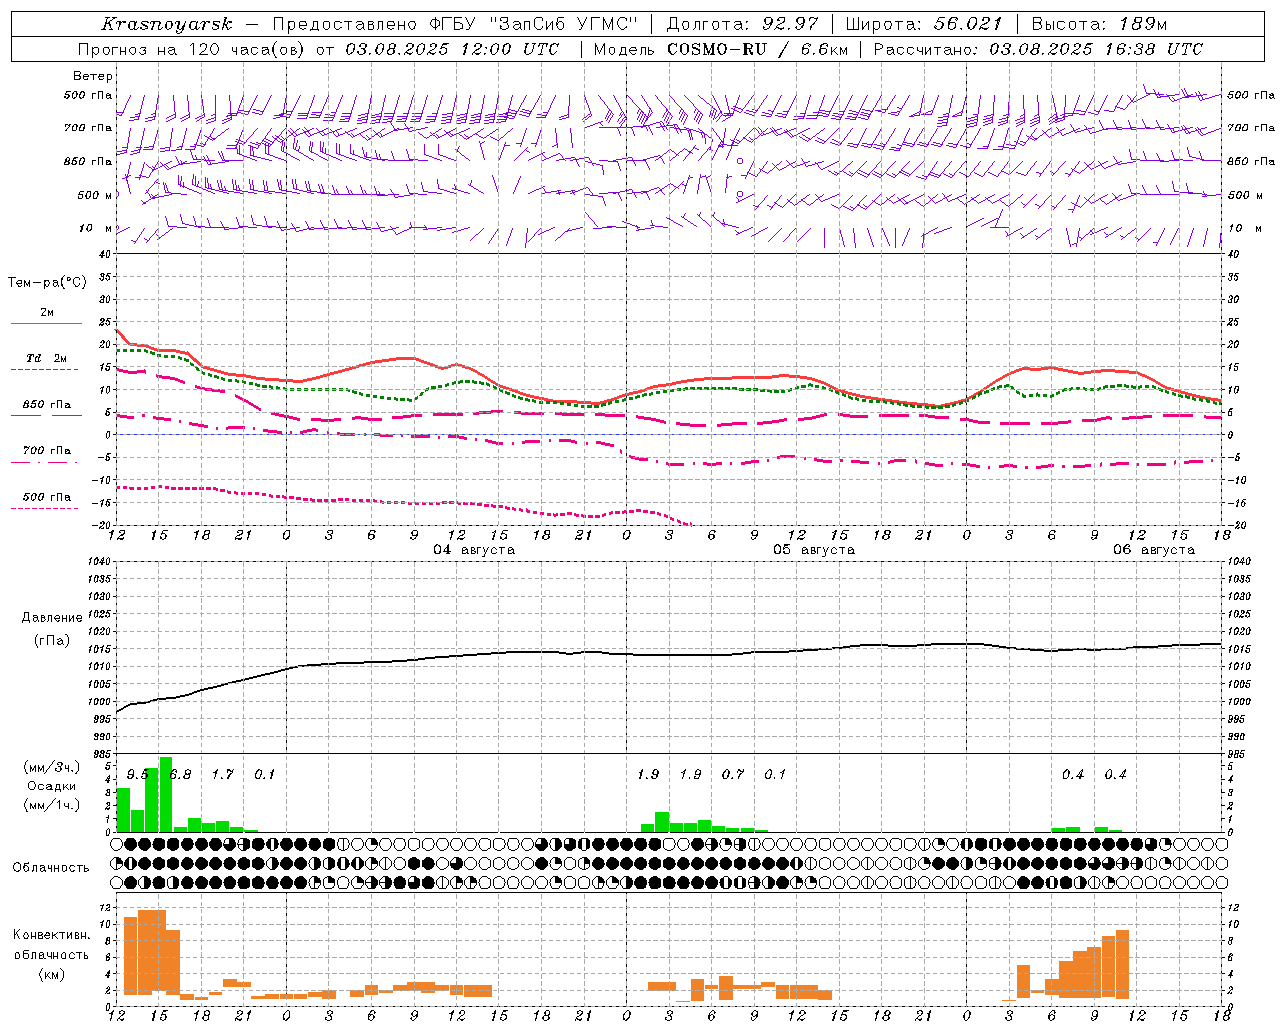This screenshot has height=1024, width=1280.
Task: Click the '500 м' wind level label on left
Action: [x=96, y=195]
